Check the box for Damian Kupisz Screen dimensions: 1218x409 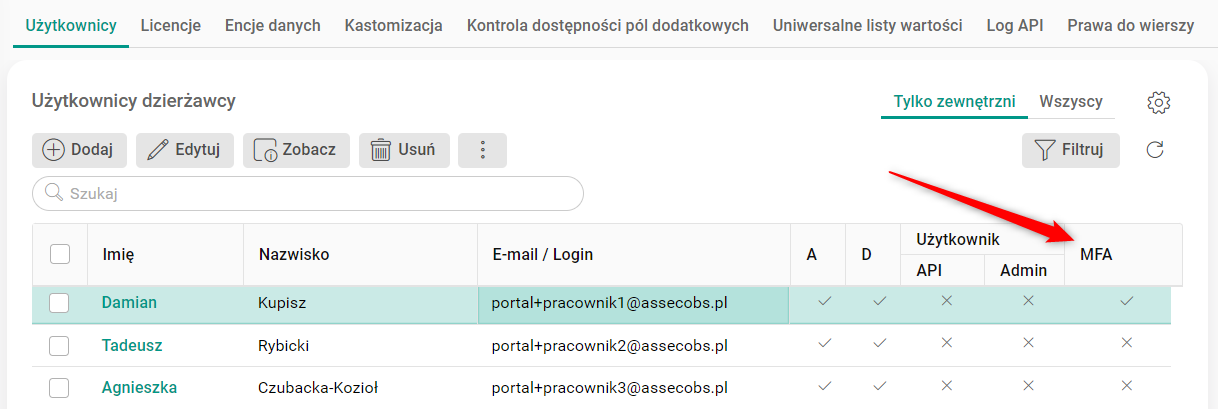tap(60, 303)
